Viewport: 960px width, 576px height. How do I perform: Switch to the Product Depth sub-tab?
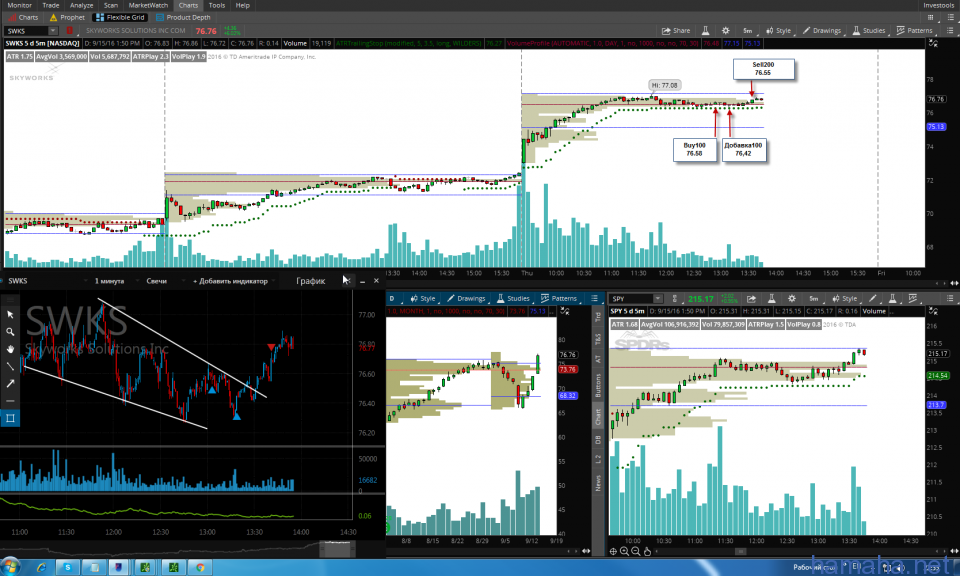click(x=183, y=17)
